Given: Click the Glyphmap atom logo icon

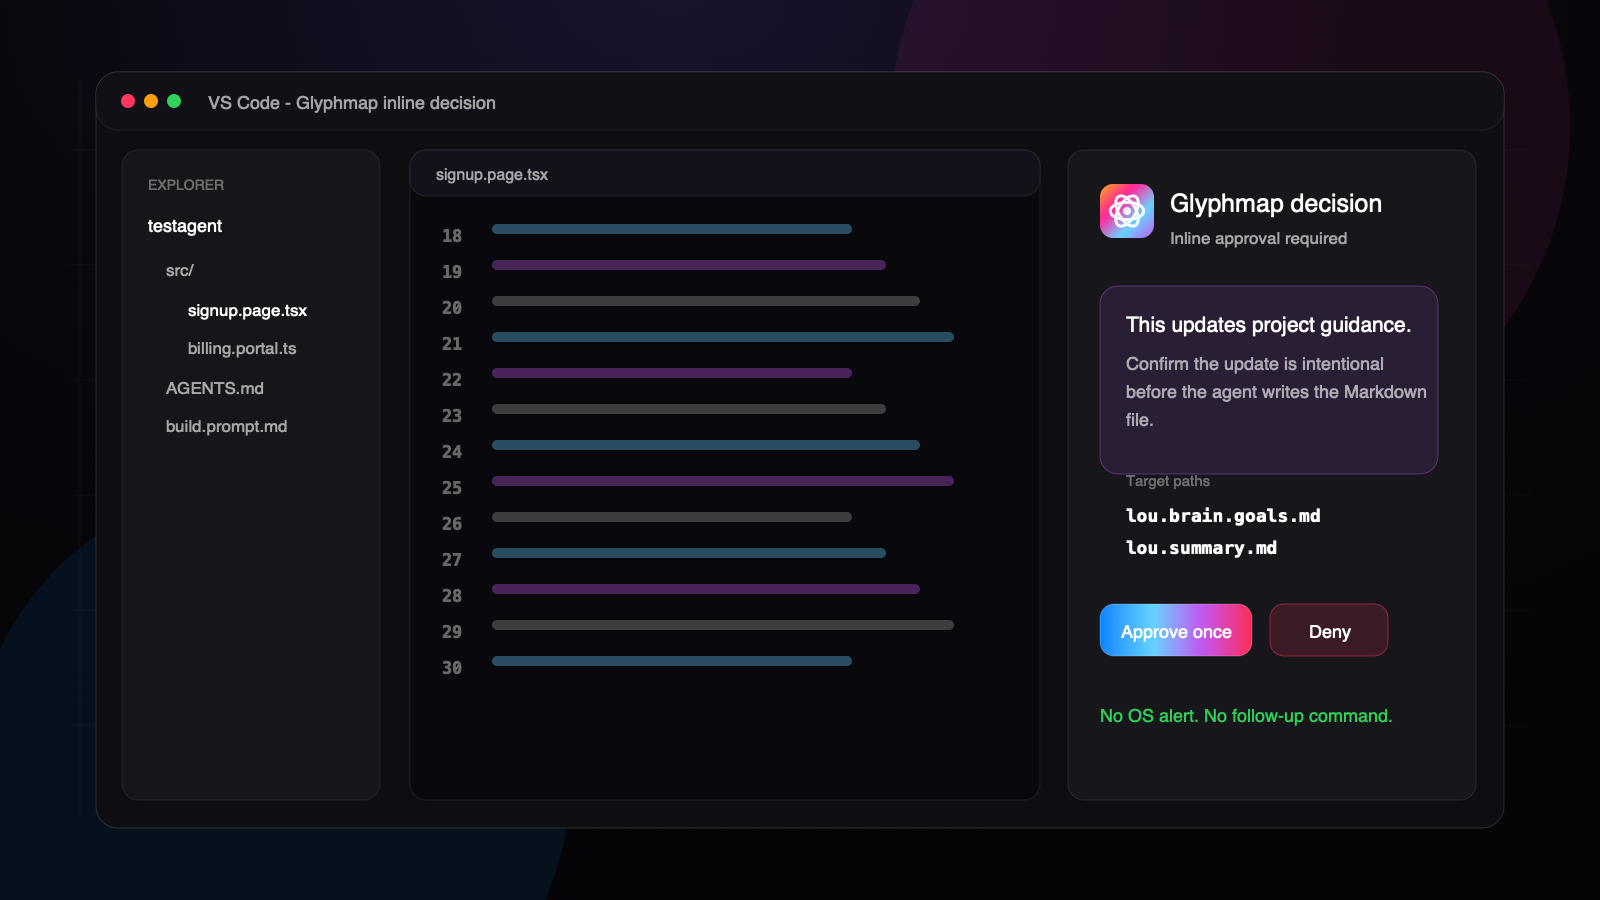Looking at the screenshot, I should (1127, 211).
